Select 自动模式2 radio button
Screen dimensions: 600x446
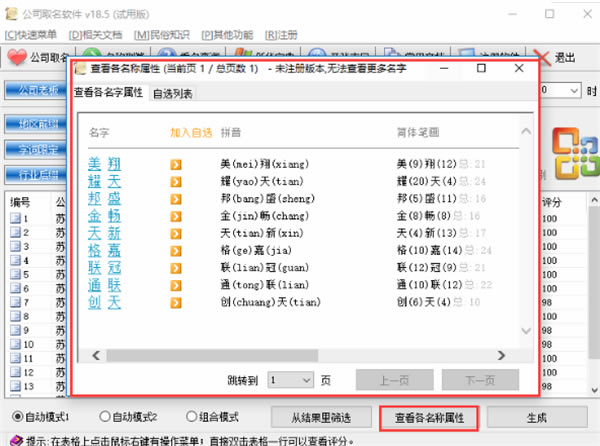tap(104, 416)
